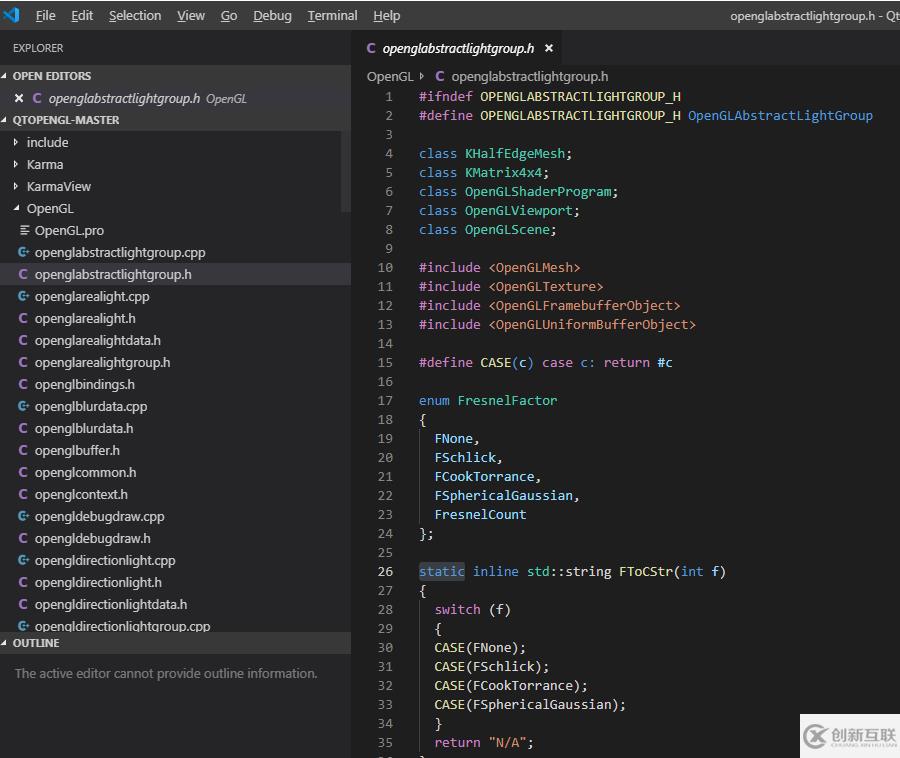The image size is (900, 758).
Task: Open the Debug menu
Action: click(272, 15)
